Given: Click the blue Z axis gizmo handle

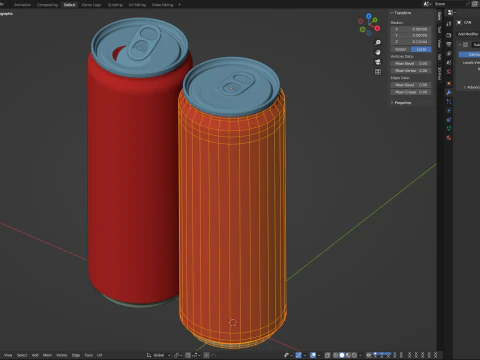Looking at the screenshot, I should [369, 16].
